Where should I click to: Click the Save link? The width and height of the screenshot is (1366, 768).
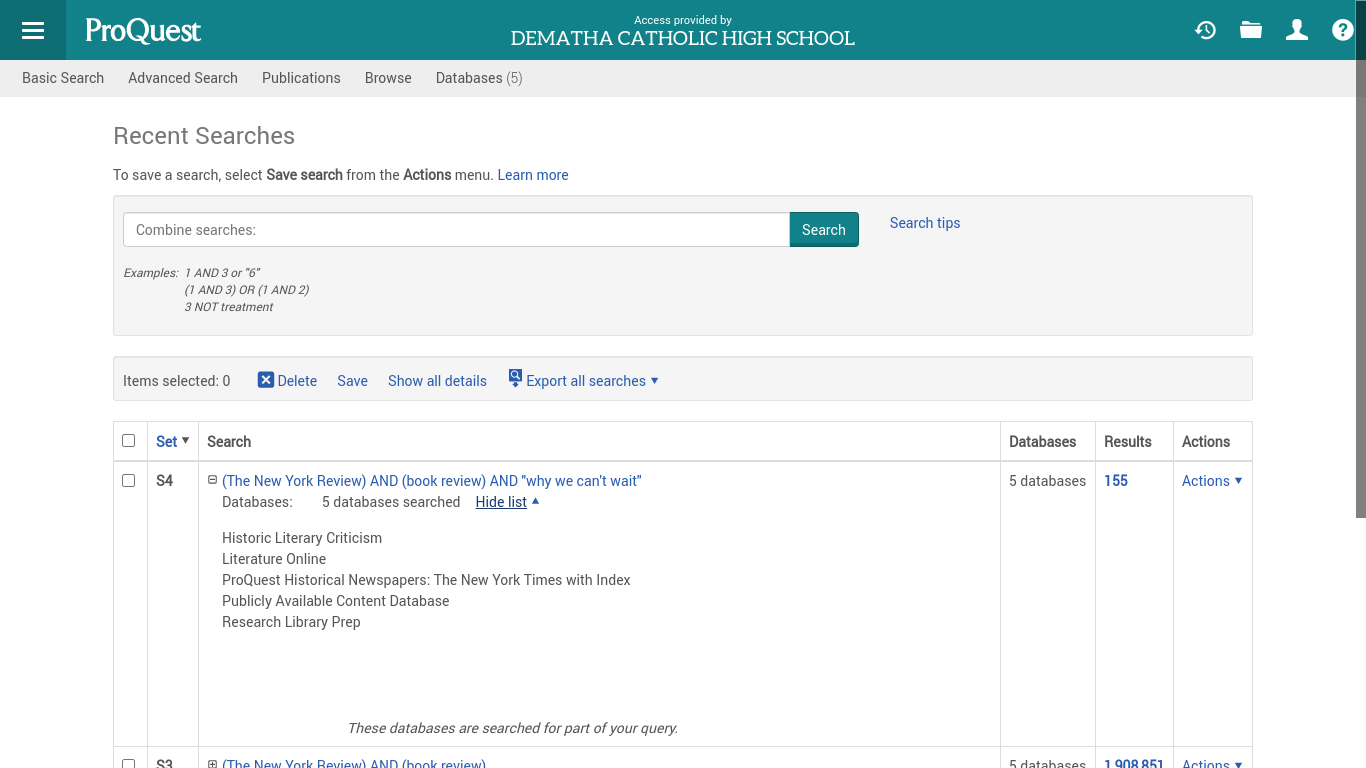pyautogui.click(x=352, y=381)
